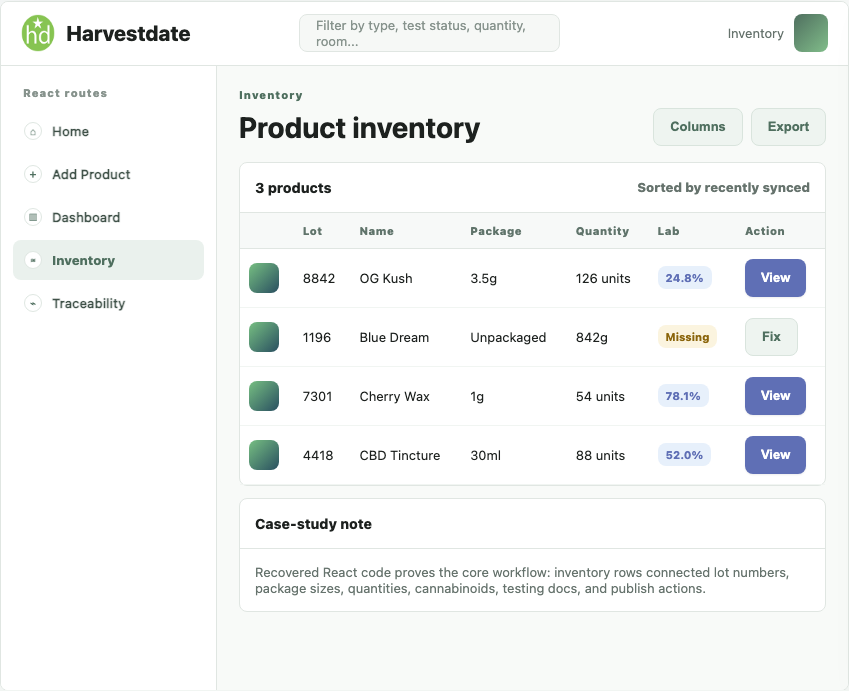Click the 126 units quantity
Viewport: 849px width, 691px height.
603,278
